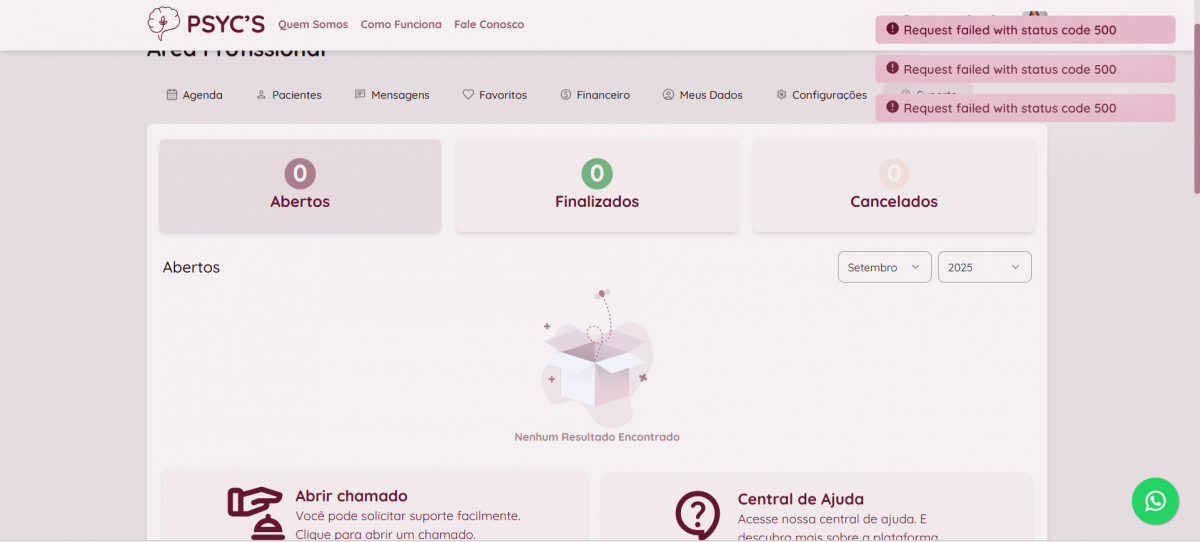Image resolution: width=1200 pixels, height=542 pixels.
Task: Click the PSYC'S tree logo
Action: coord(164,23)
